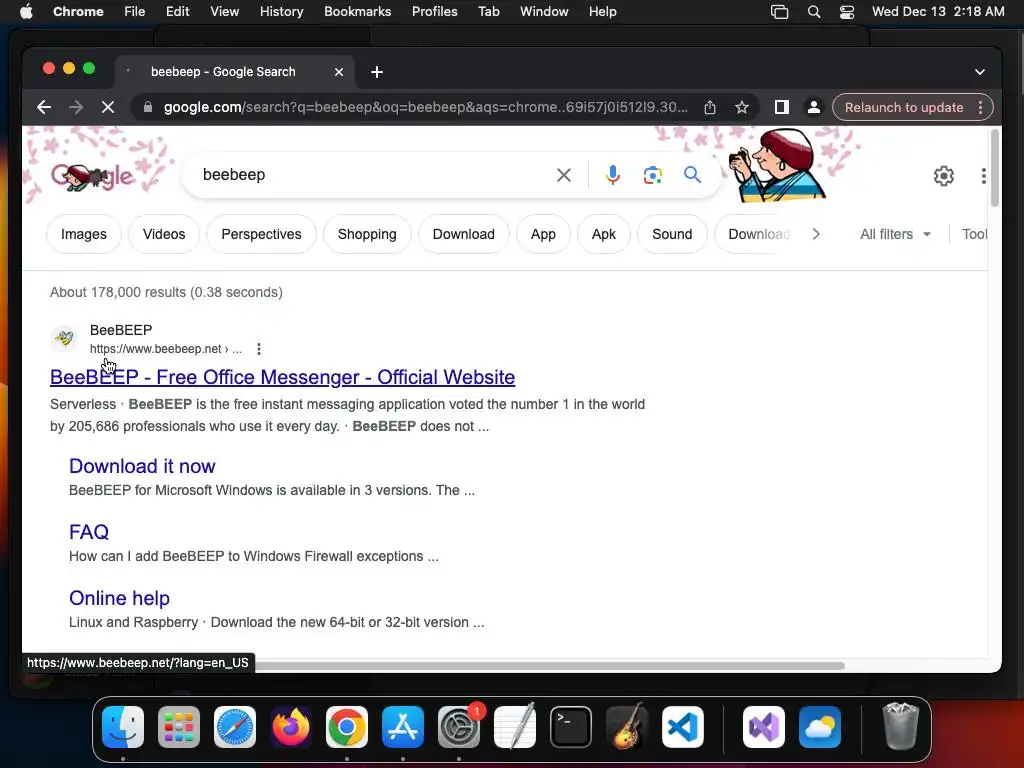The height and width of the screenshot is (768, 1024).
Task: Click the back navigation arrow
Action: tap(44, 107)
